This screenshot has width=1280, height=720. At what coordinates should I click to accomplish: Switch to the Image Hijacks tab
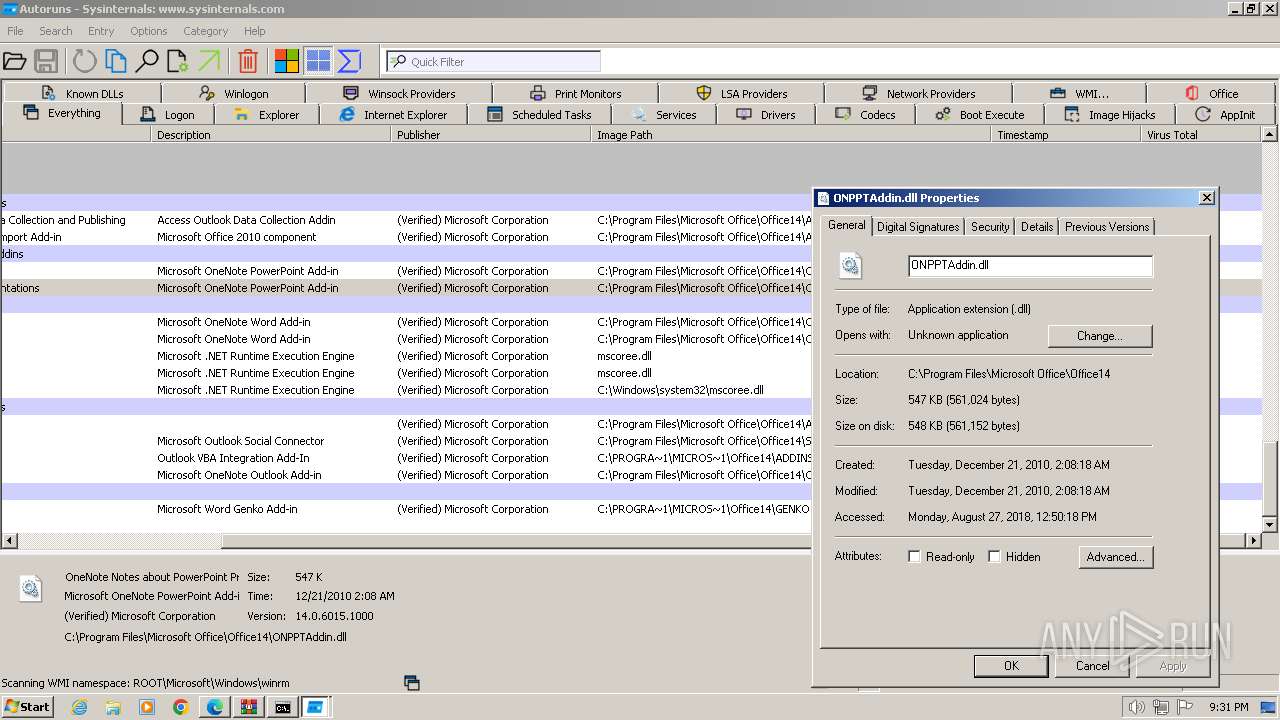tap(1110, 115)
